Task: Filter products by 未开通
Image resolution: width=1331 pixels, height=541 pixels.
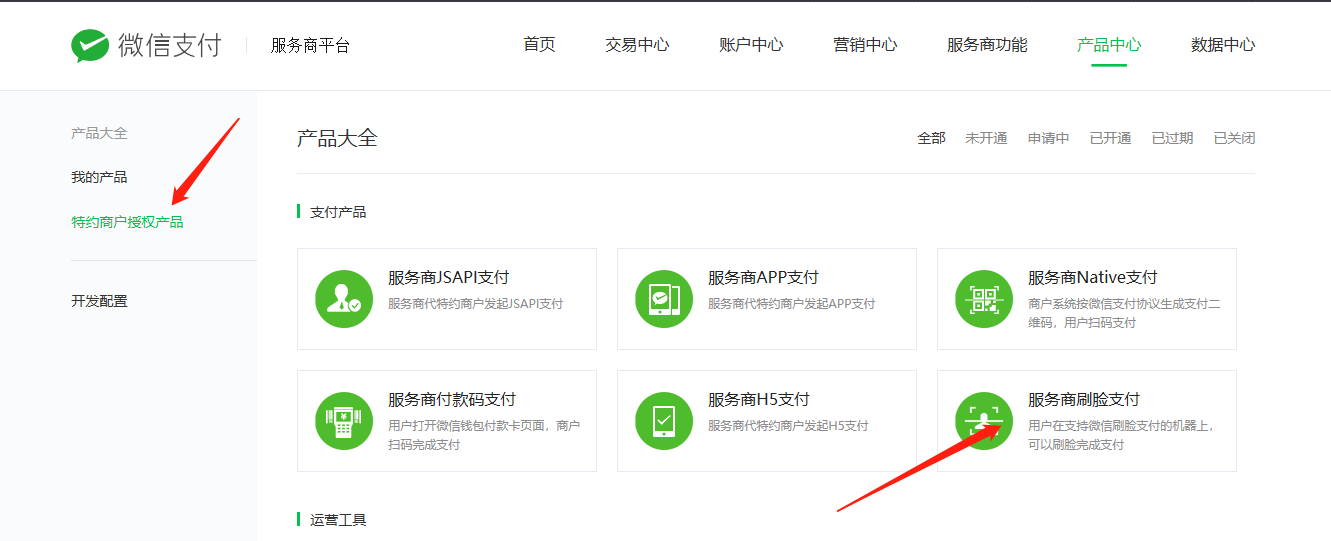Action: tap(986, 138)
